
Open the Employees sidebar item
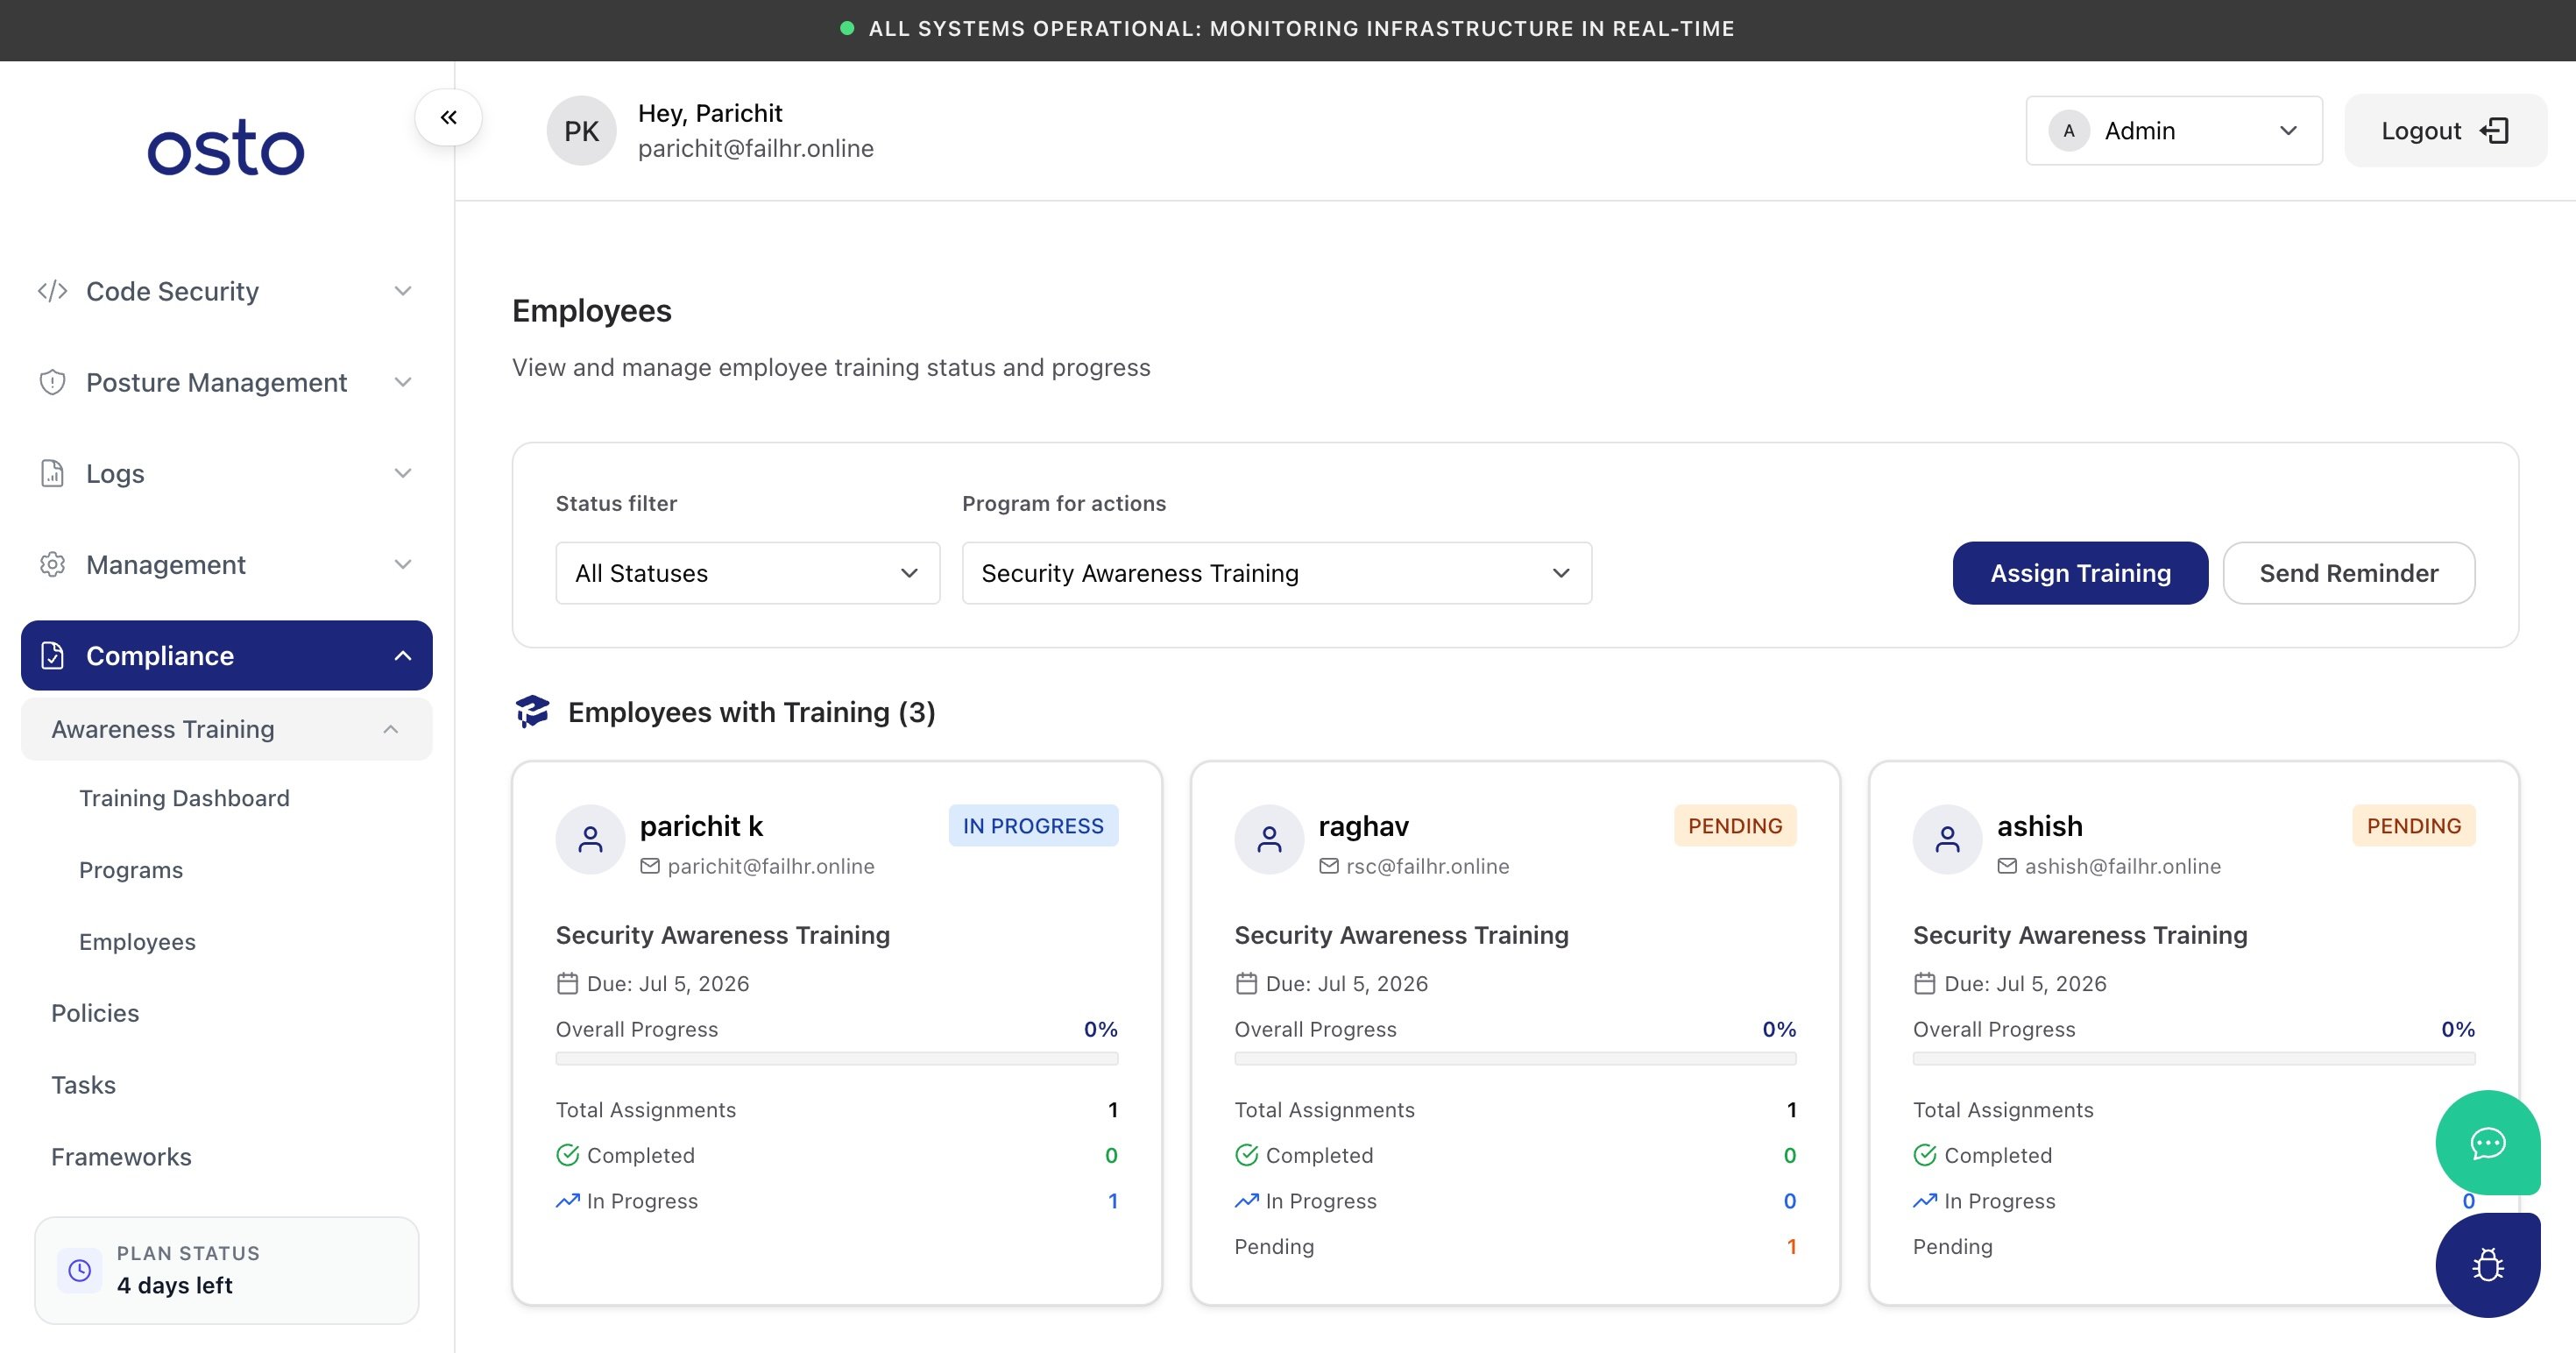tap(137, 942)
